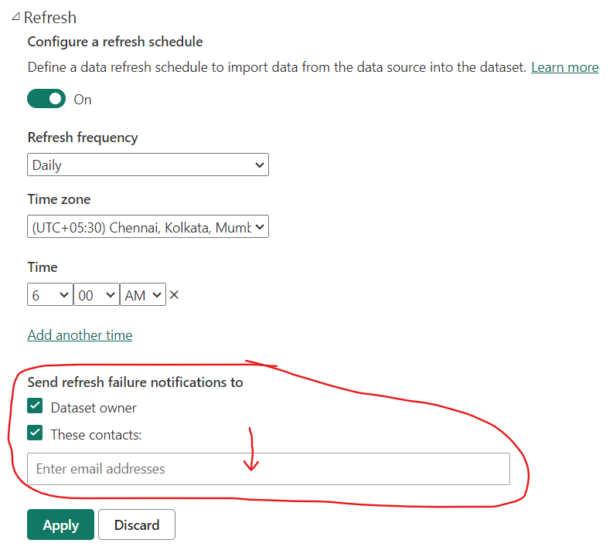Screen dimensions: 613x550
Task: Focus the Enter email addresses field
Action: pos(268,469)
